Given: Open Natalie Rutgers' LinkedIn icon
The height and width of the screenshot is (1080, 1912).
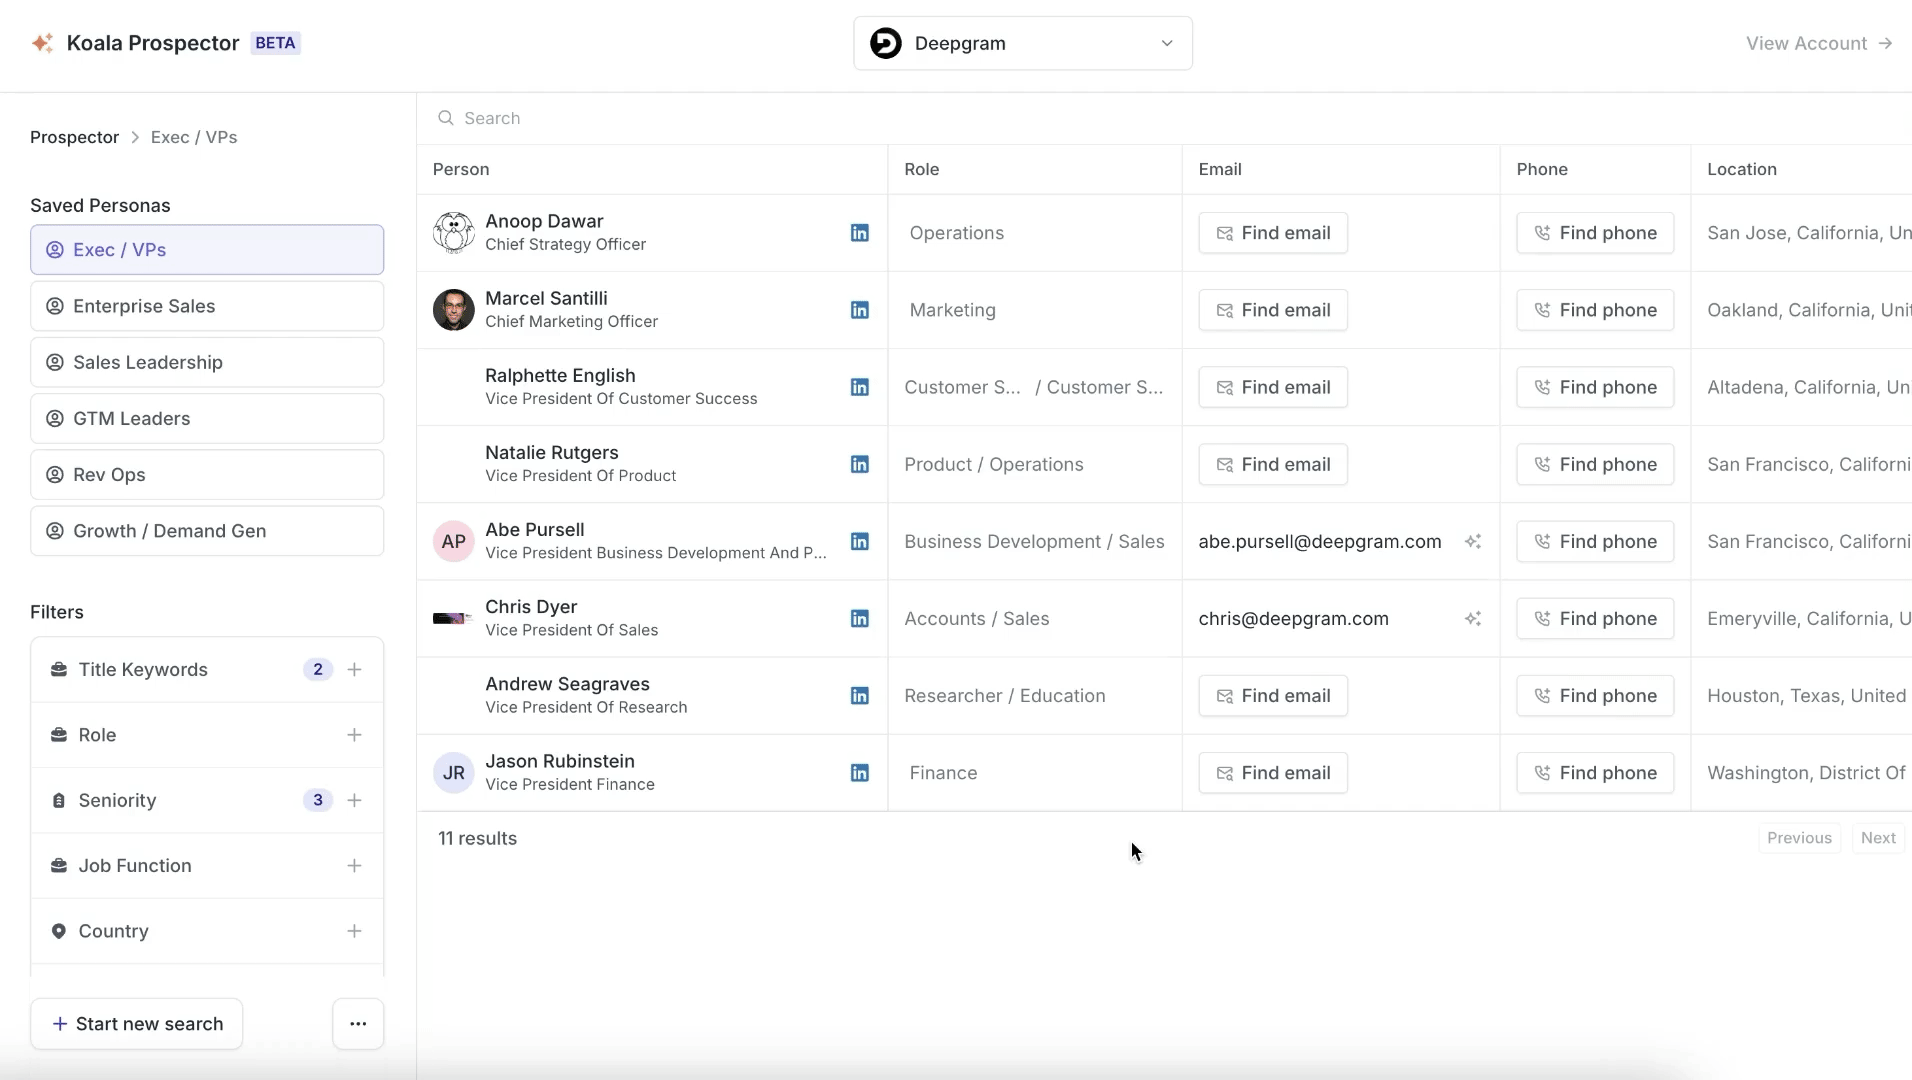Looking at the screenshot, I should 859,464.
